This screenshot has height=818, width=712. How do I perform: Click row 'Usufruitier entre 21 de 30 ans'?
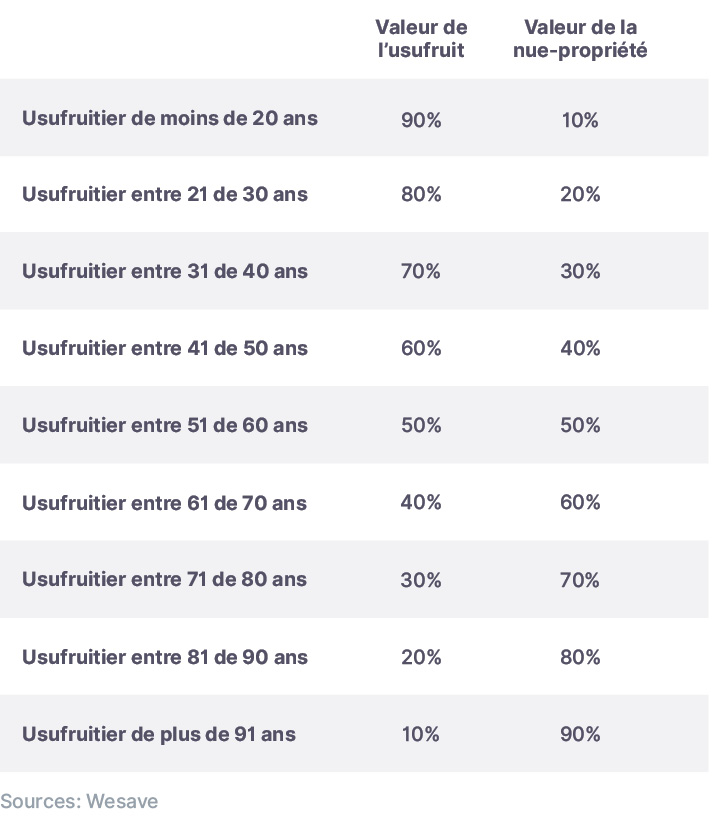pos(354,194)
